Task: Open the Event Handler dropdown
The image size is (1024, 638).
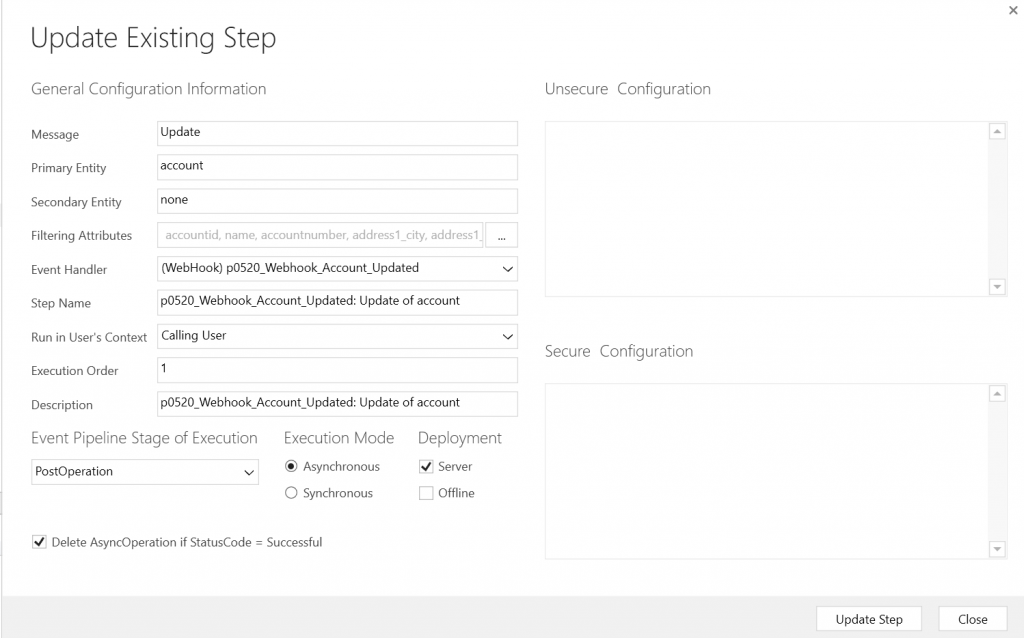Action: coord(337,268)
